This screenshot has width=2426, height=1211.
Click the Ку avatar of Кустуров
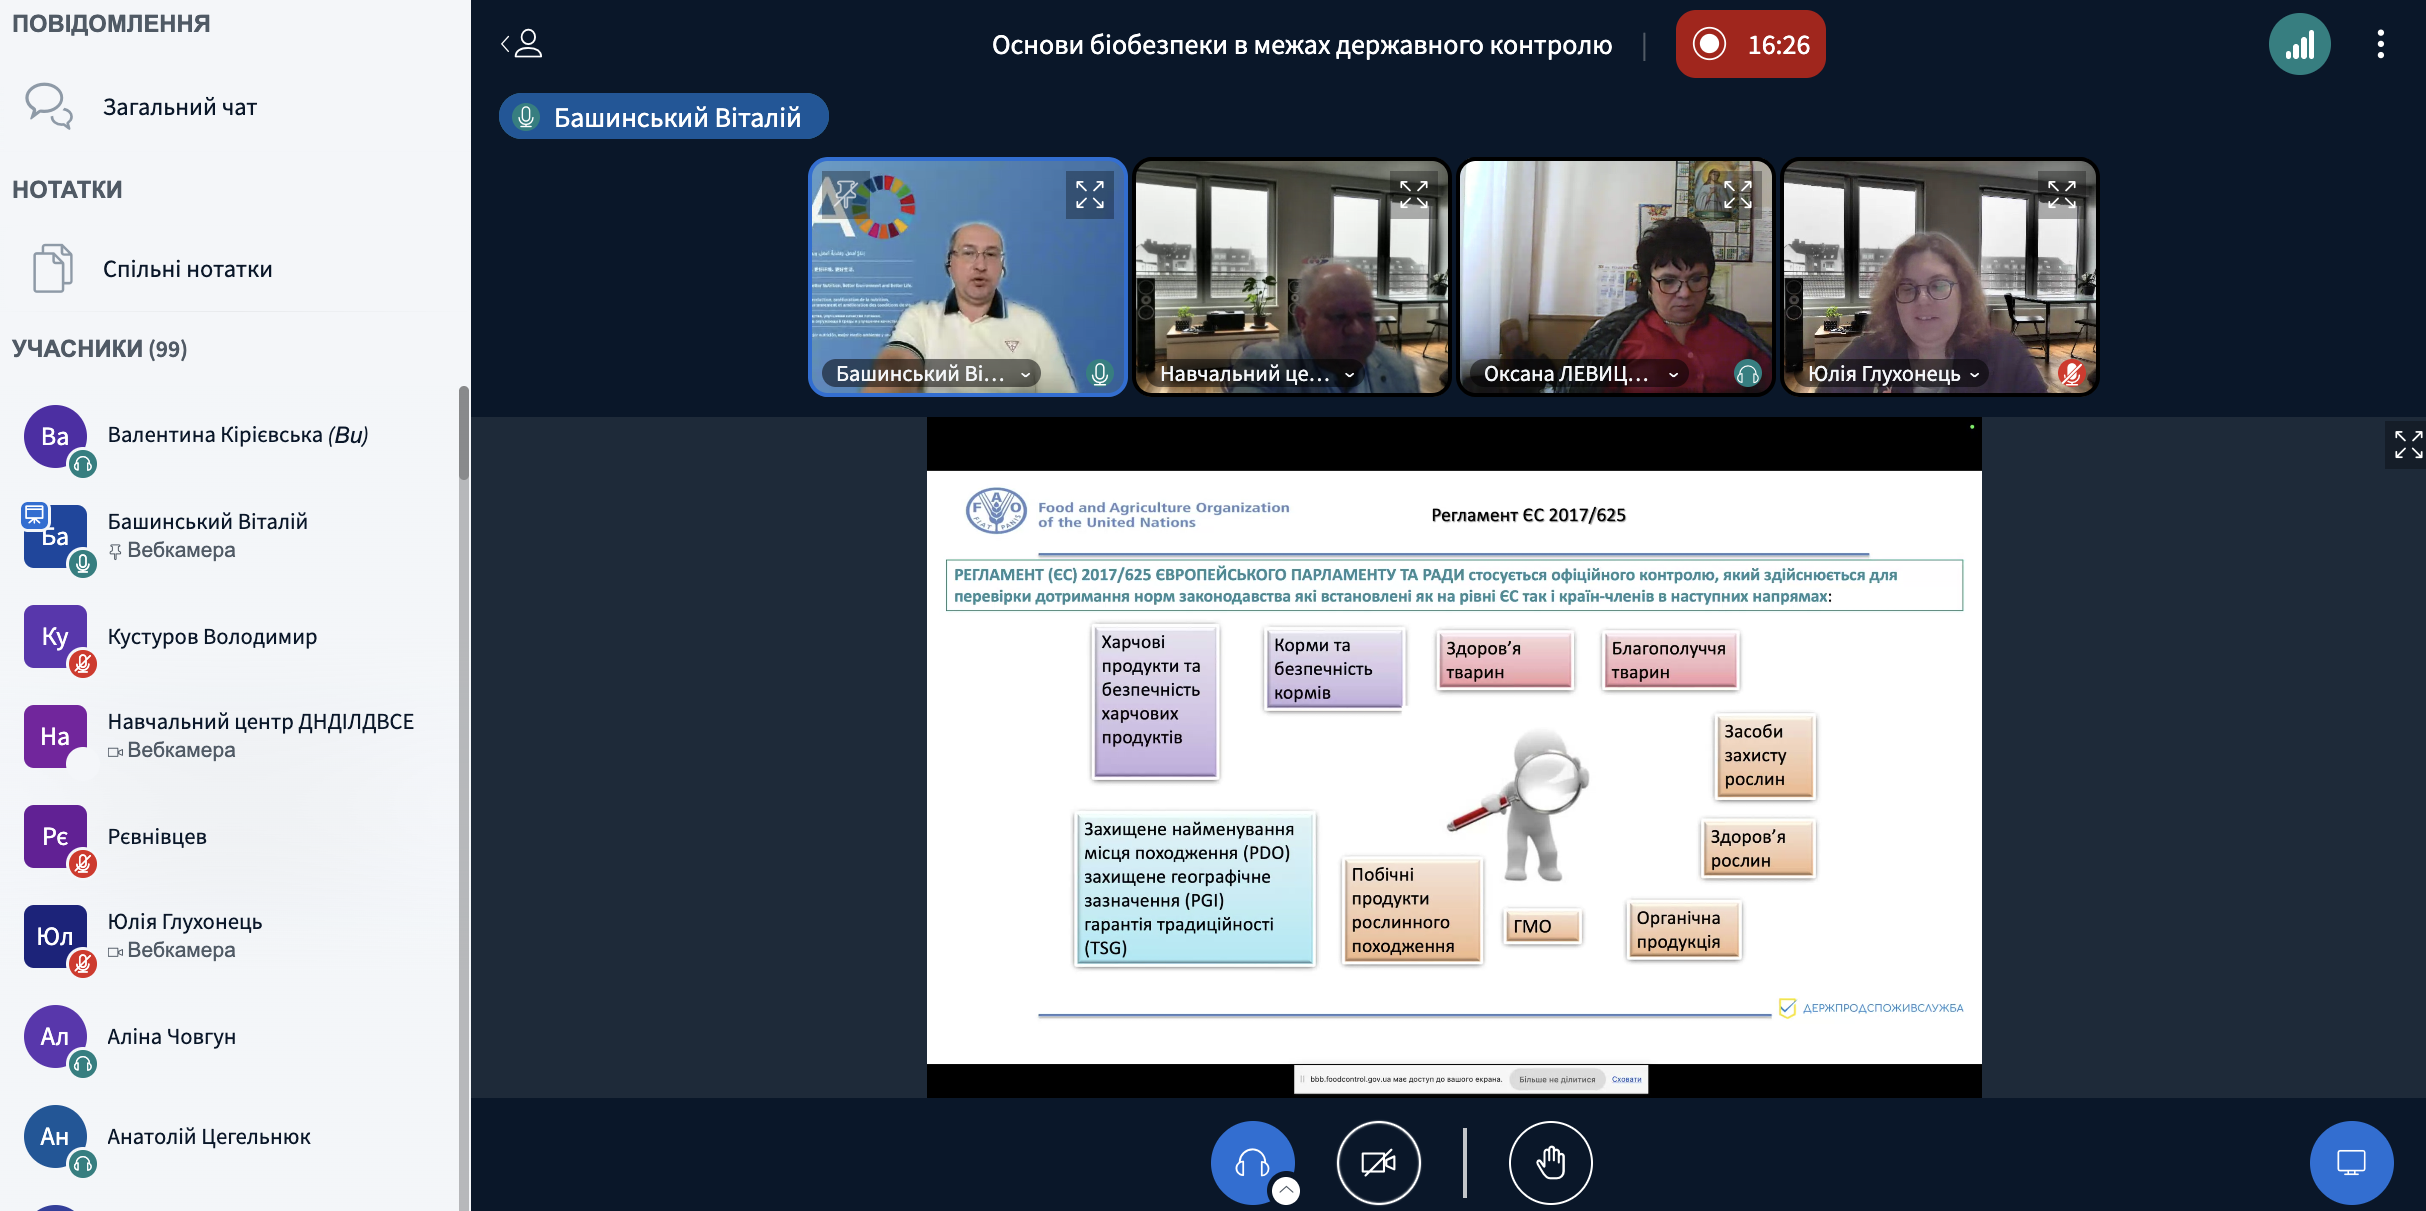55,636
